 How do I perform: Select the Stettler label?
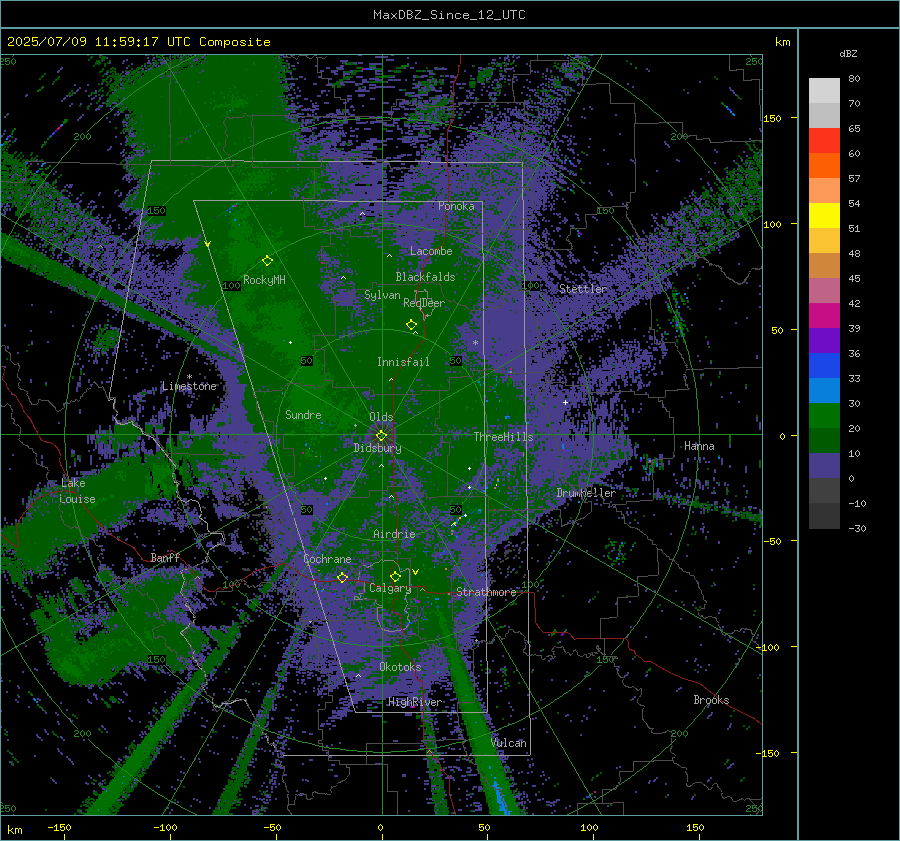tap(583, 289)
